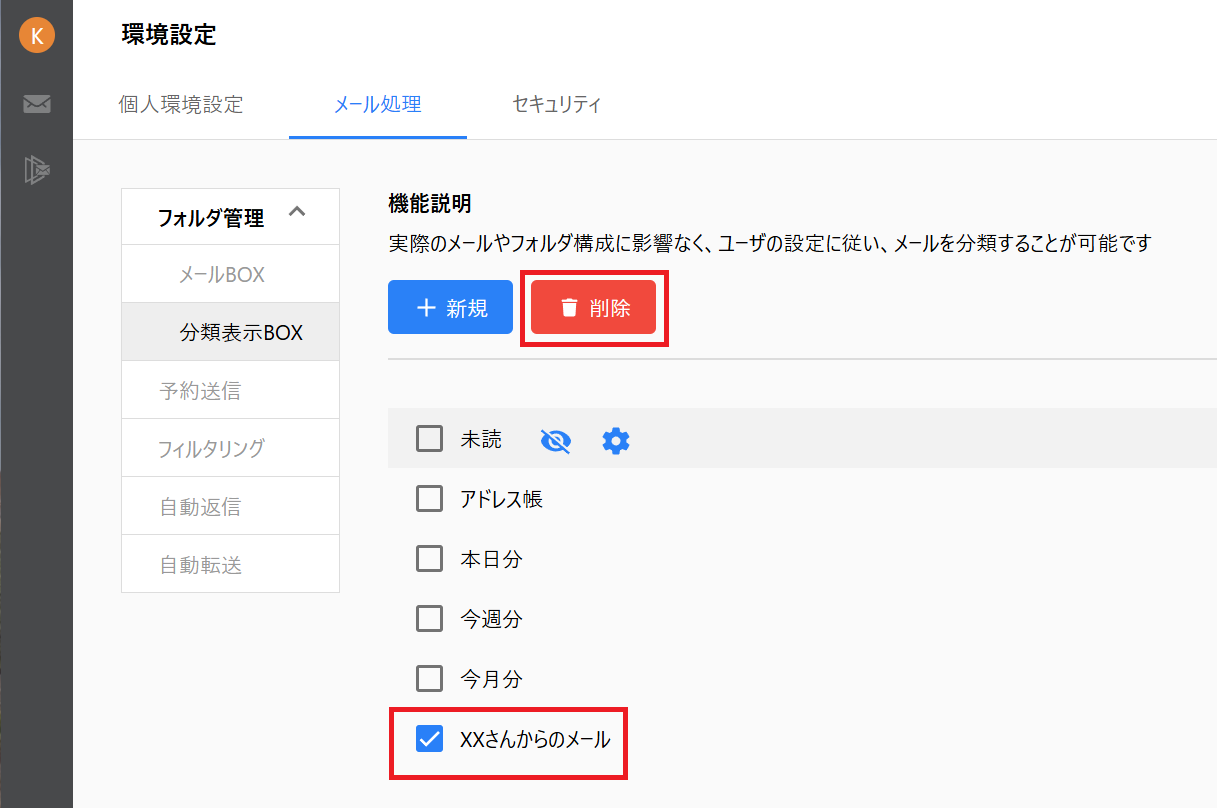The width and height of the screenshot is (1217, 808).
Task: Select 分類表示BOX in the side menu
Action: tap(230, 332)
